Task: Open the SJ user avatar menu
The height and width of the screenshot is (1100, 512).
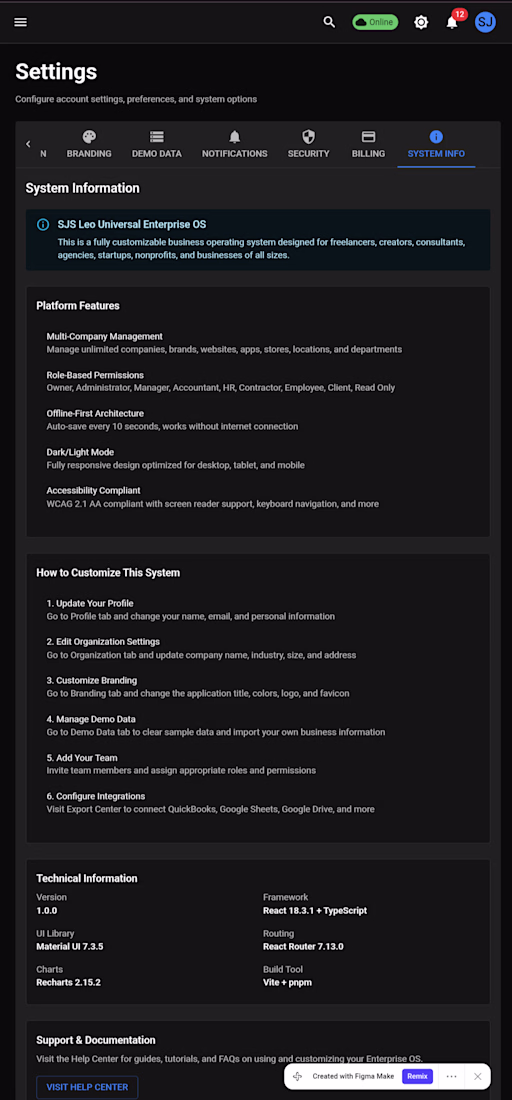Action: point(485,22)
